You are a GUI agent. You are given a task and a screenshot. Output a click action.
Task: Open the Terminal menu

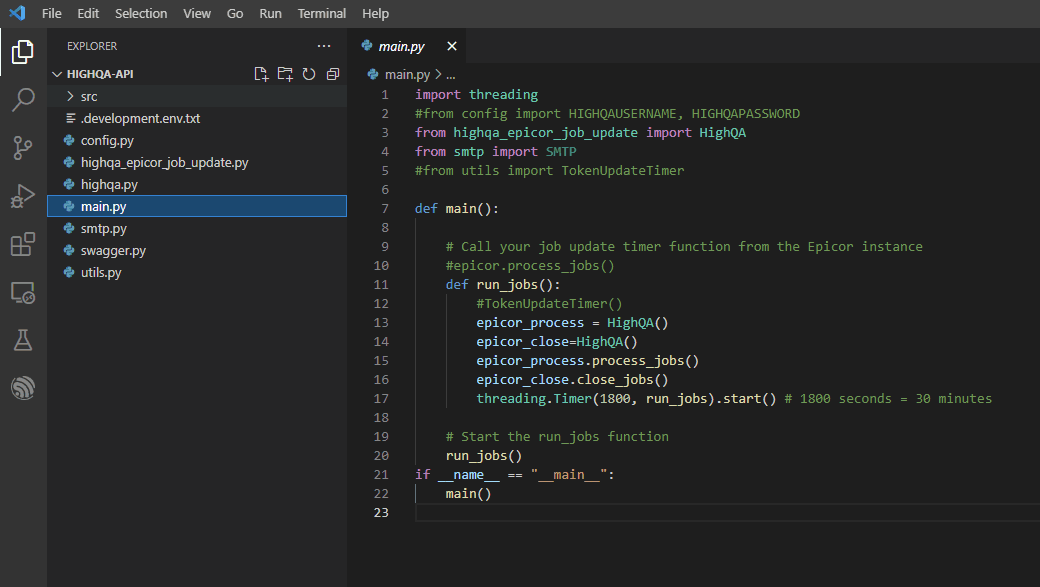tap(321, 13)
